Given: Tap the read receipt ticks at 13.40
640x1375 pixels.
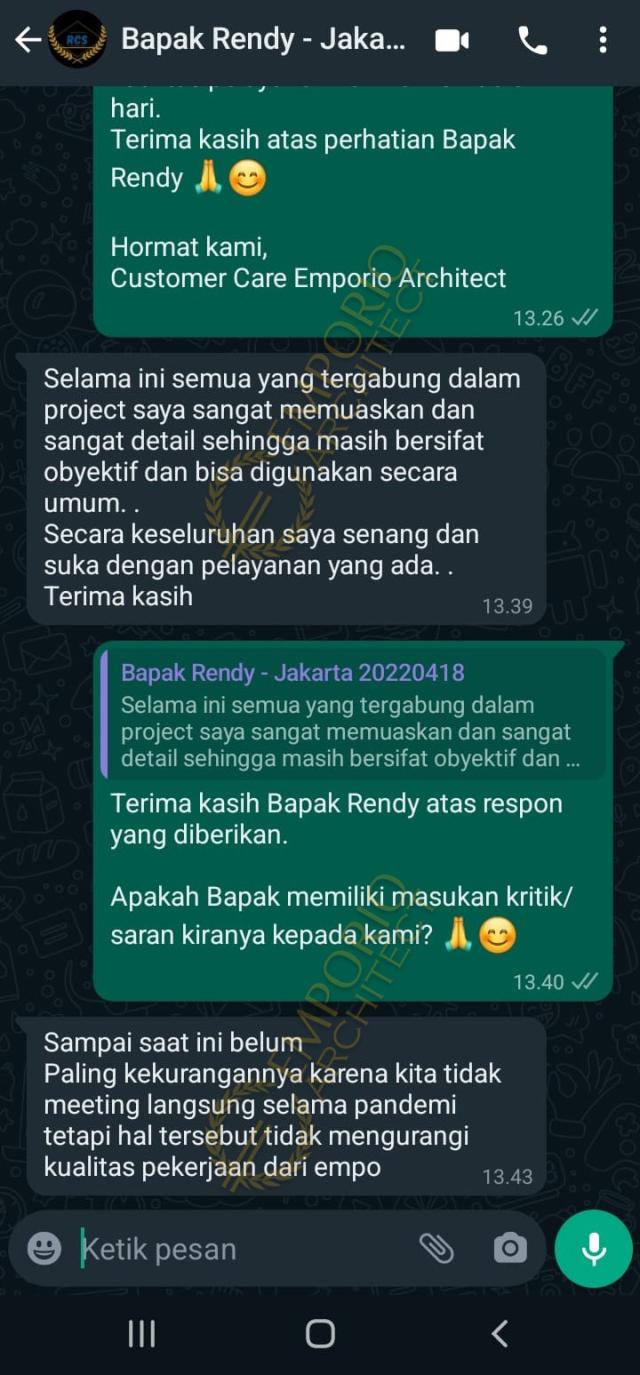Looking at the screenshot, I should 585,981.
